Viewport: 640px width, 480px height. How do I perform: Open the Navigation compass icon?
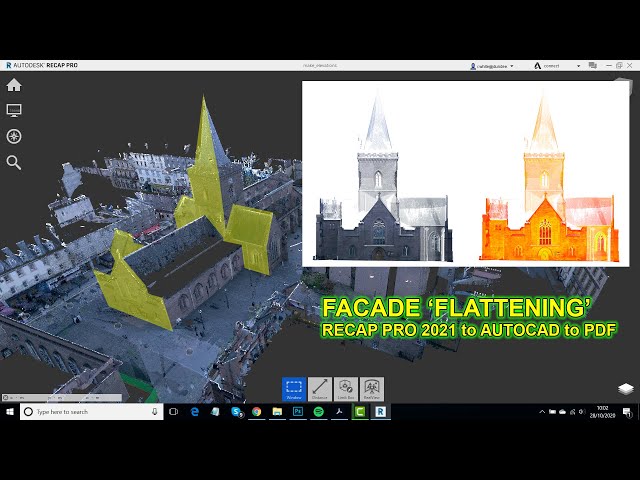(x=14, y=137)
